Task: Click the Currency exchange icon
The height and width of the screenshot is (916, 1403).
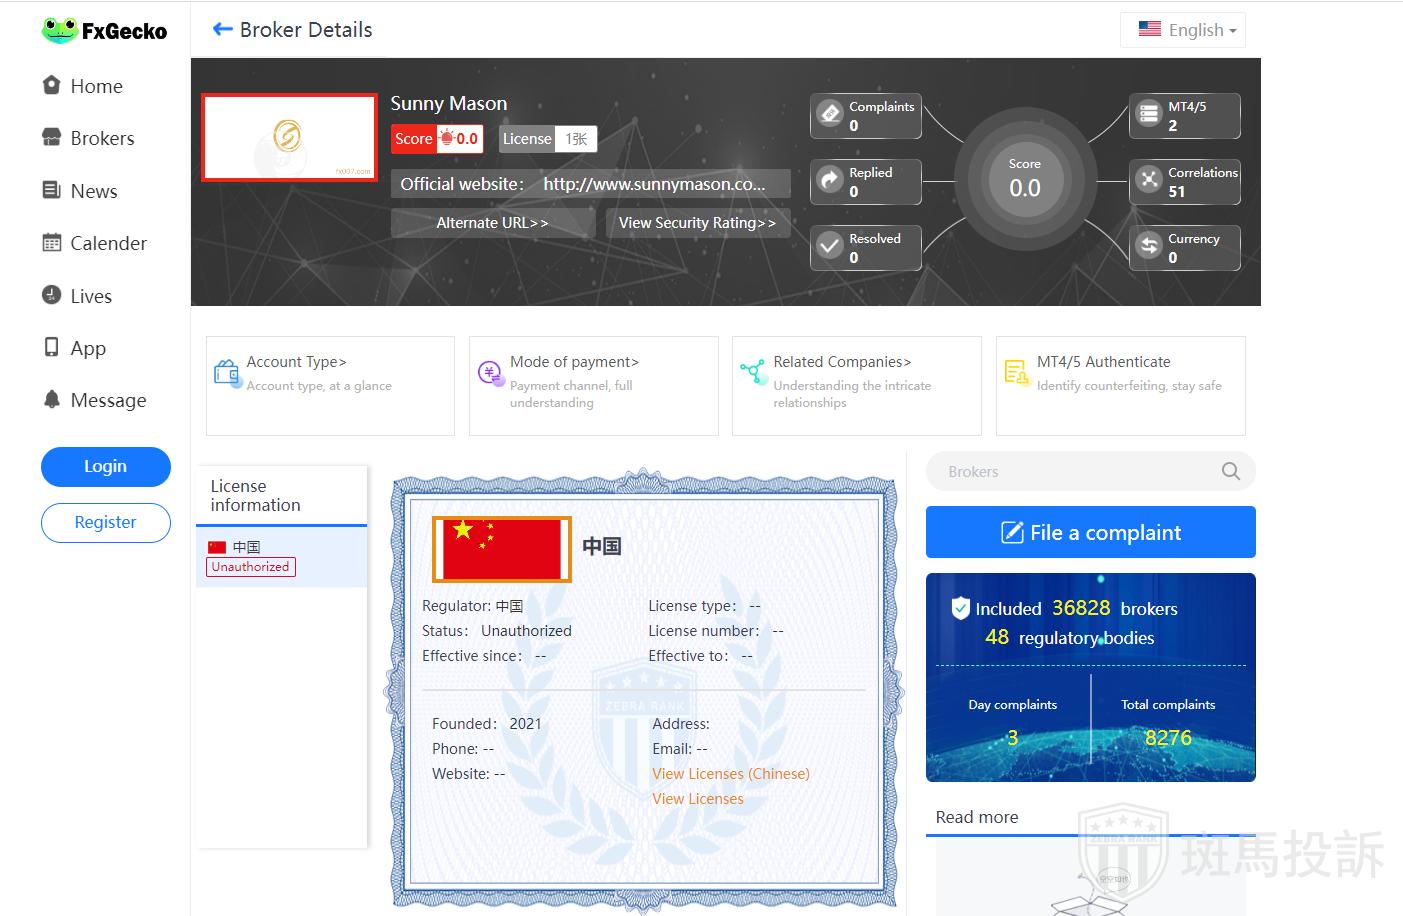Action: click(1149, 246)
